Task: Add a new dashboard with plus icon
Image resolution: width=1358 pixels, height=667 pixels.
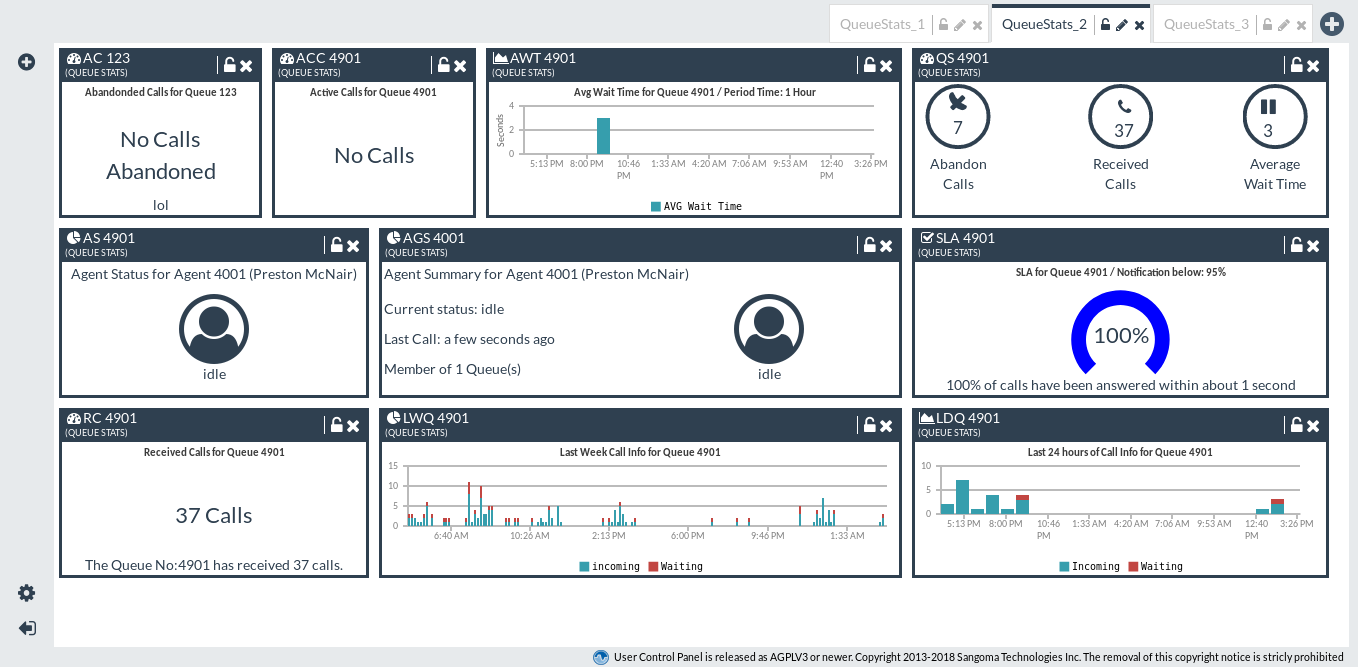Action: click(1331, 24)
